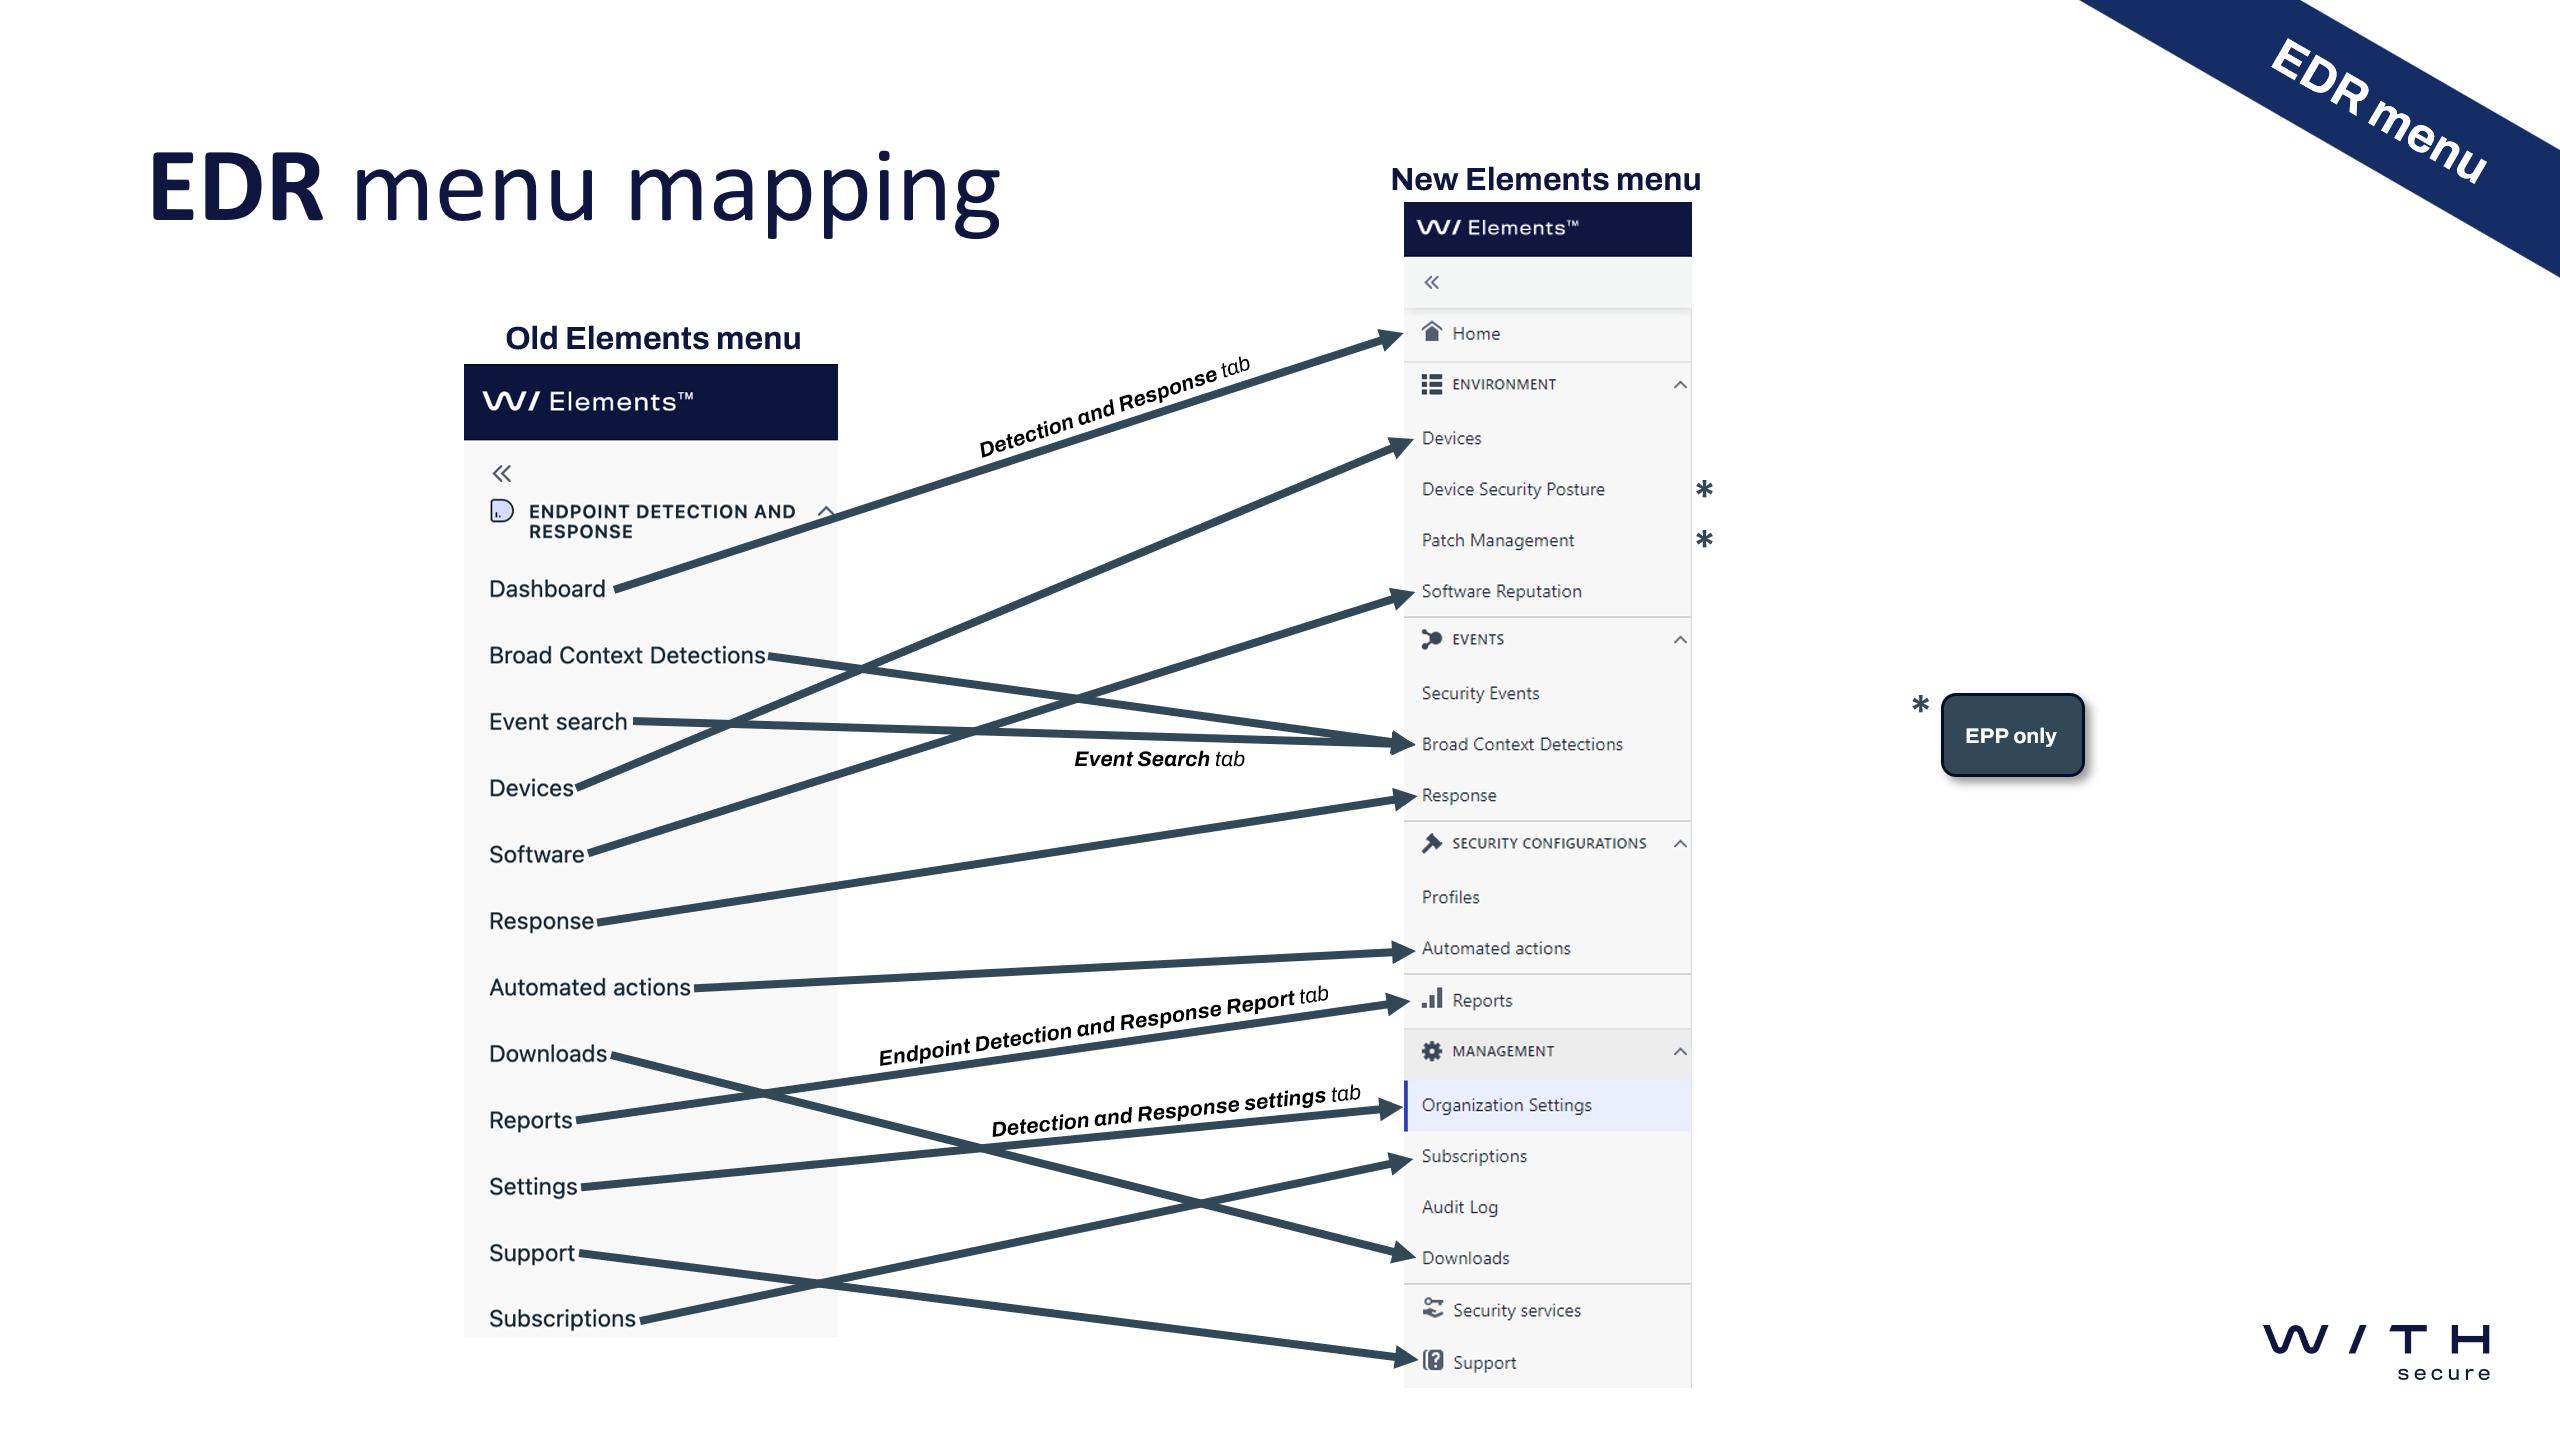The width and height of the screenshot is (2560, 1440).
Task: Open Broad Context Detections in old menu
Action: click(x=627, y=655)
